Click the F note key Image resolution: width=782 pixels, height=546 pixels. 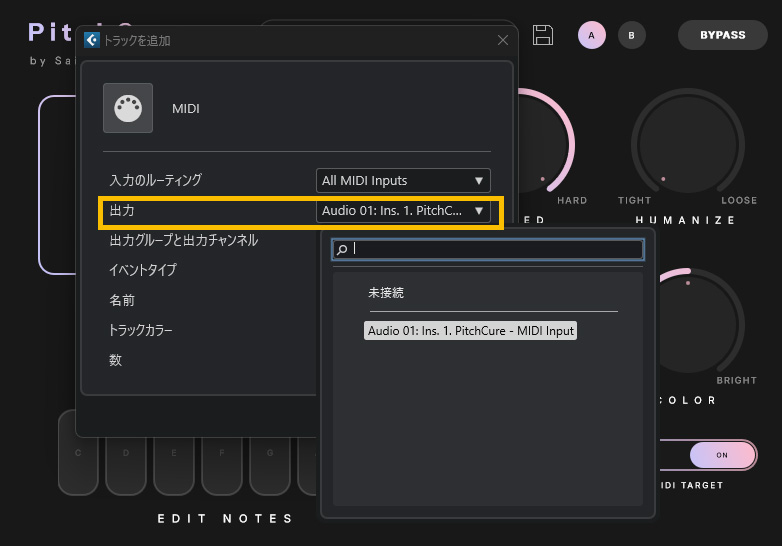221,465
